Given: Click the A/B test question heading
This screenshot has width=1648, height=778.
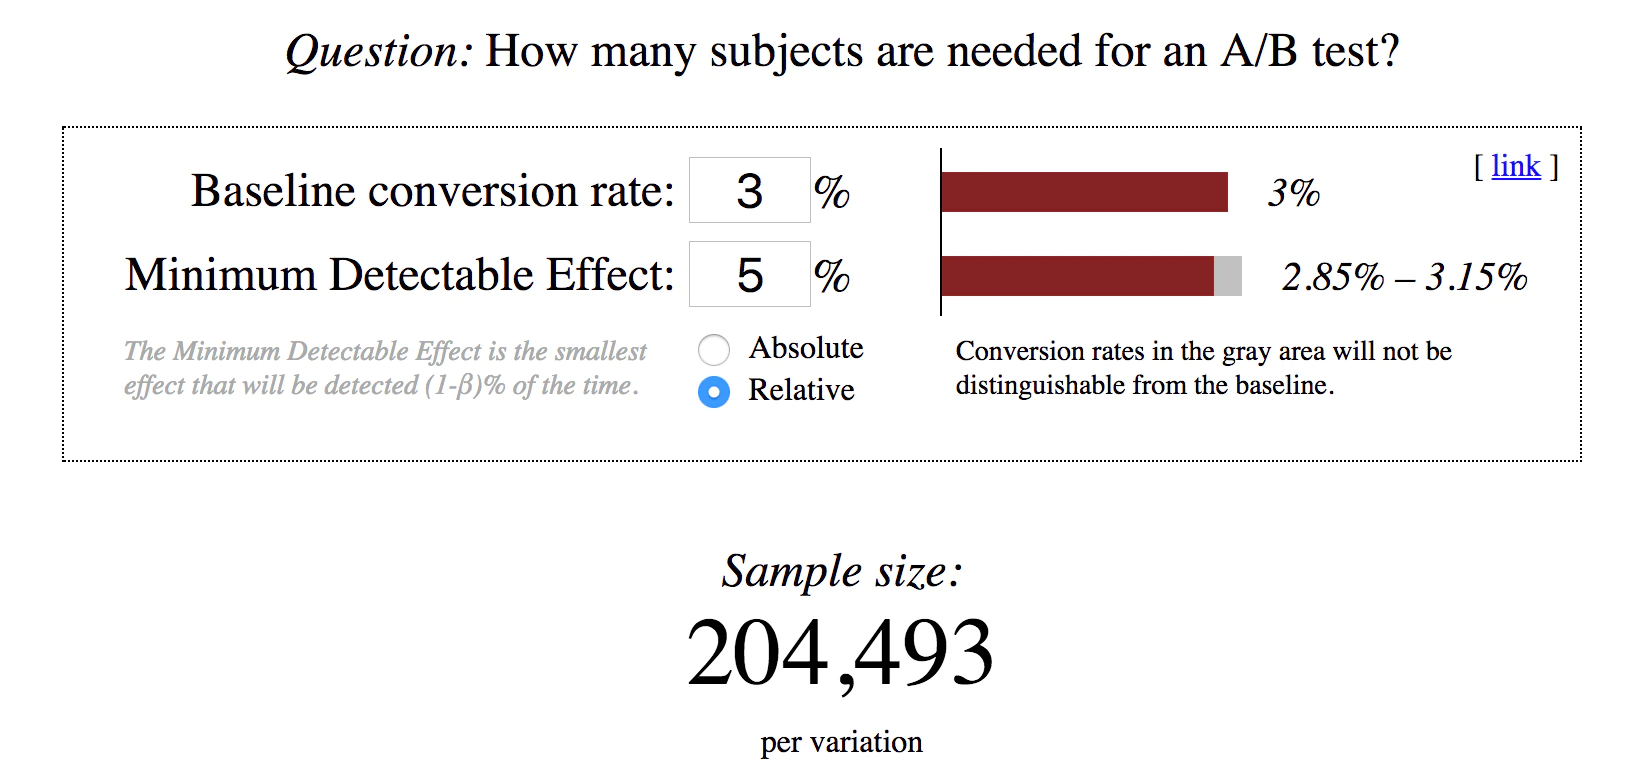Looking at the screenshot, I should pyautogui.click(x=842, y=51).
